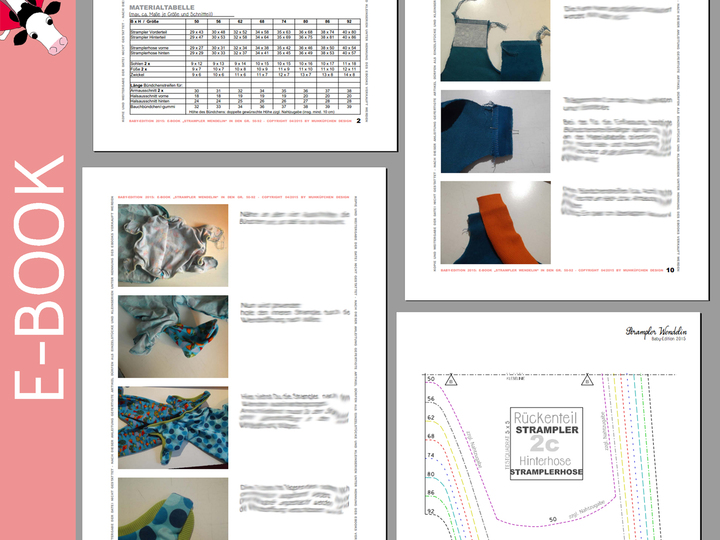
Task: Click the size 50 mark on the pattern
Action: tap(432, 381)
